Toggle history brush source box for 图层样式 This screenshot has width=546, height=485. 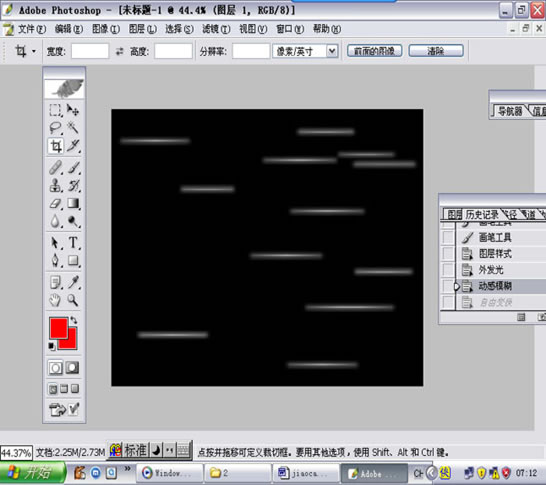coord(448,253)
